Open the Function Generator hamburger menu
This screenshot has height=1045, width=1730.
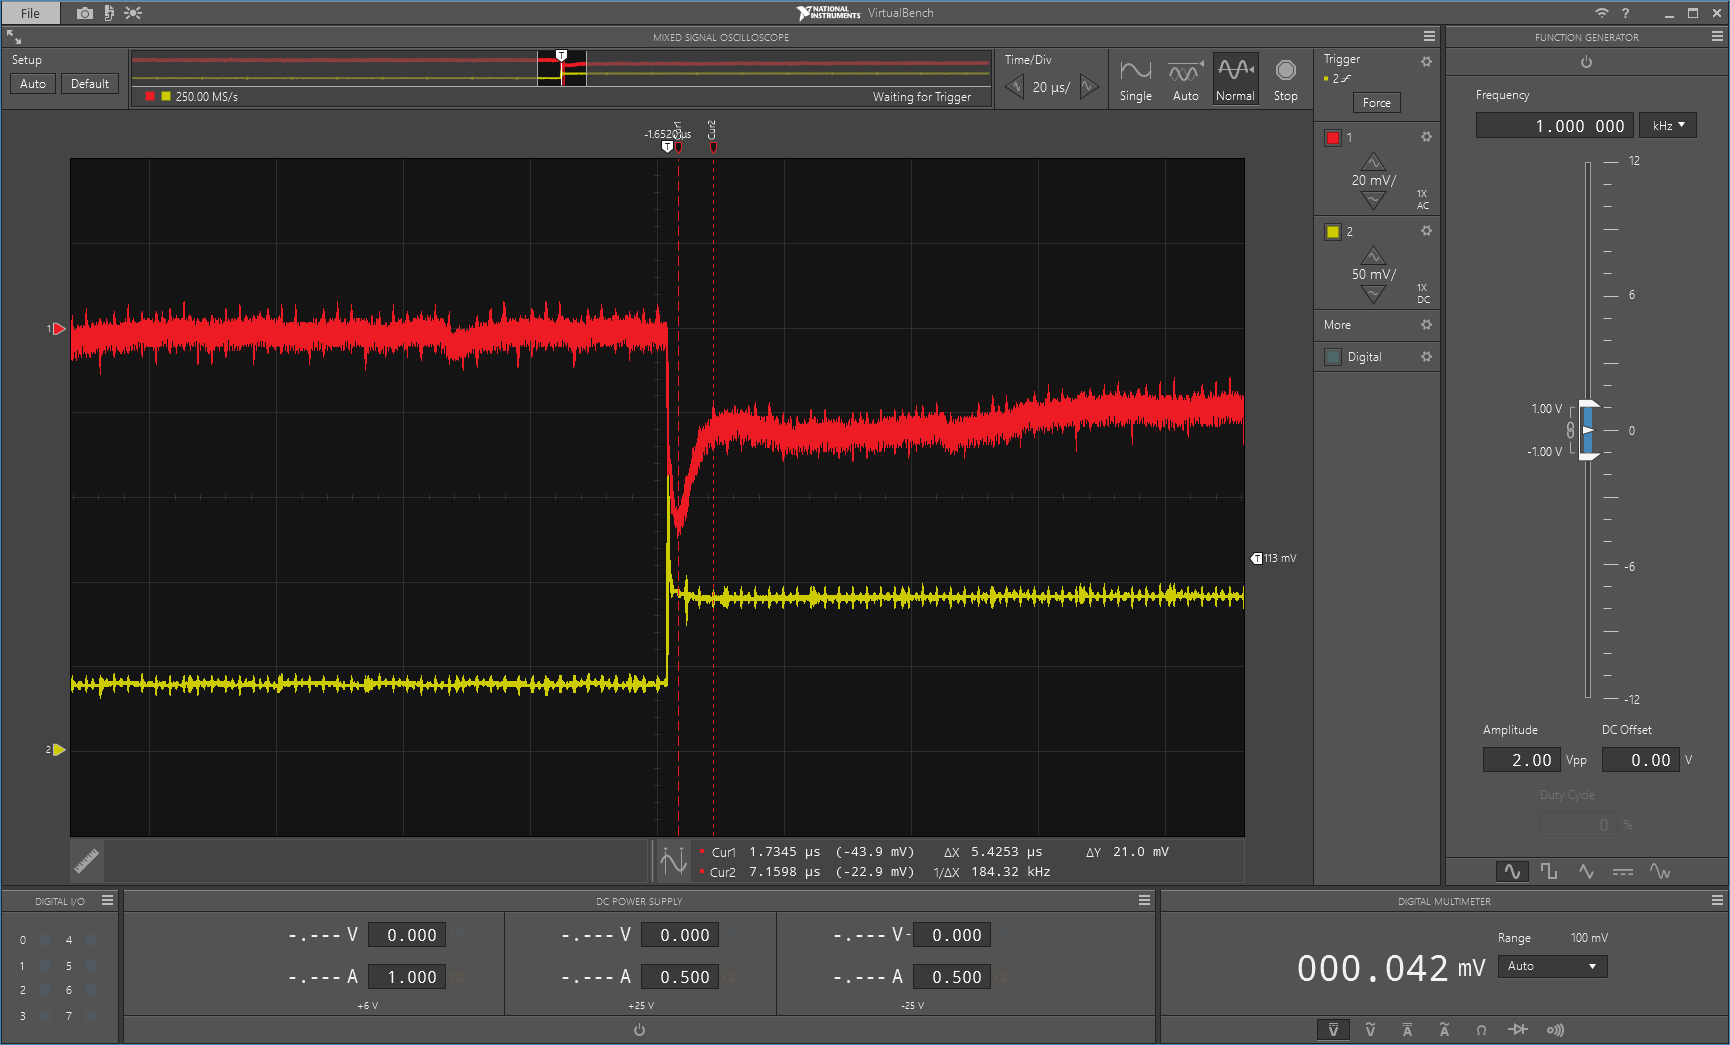pos(1717,36)
